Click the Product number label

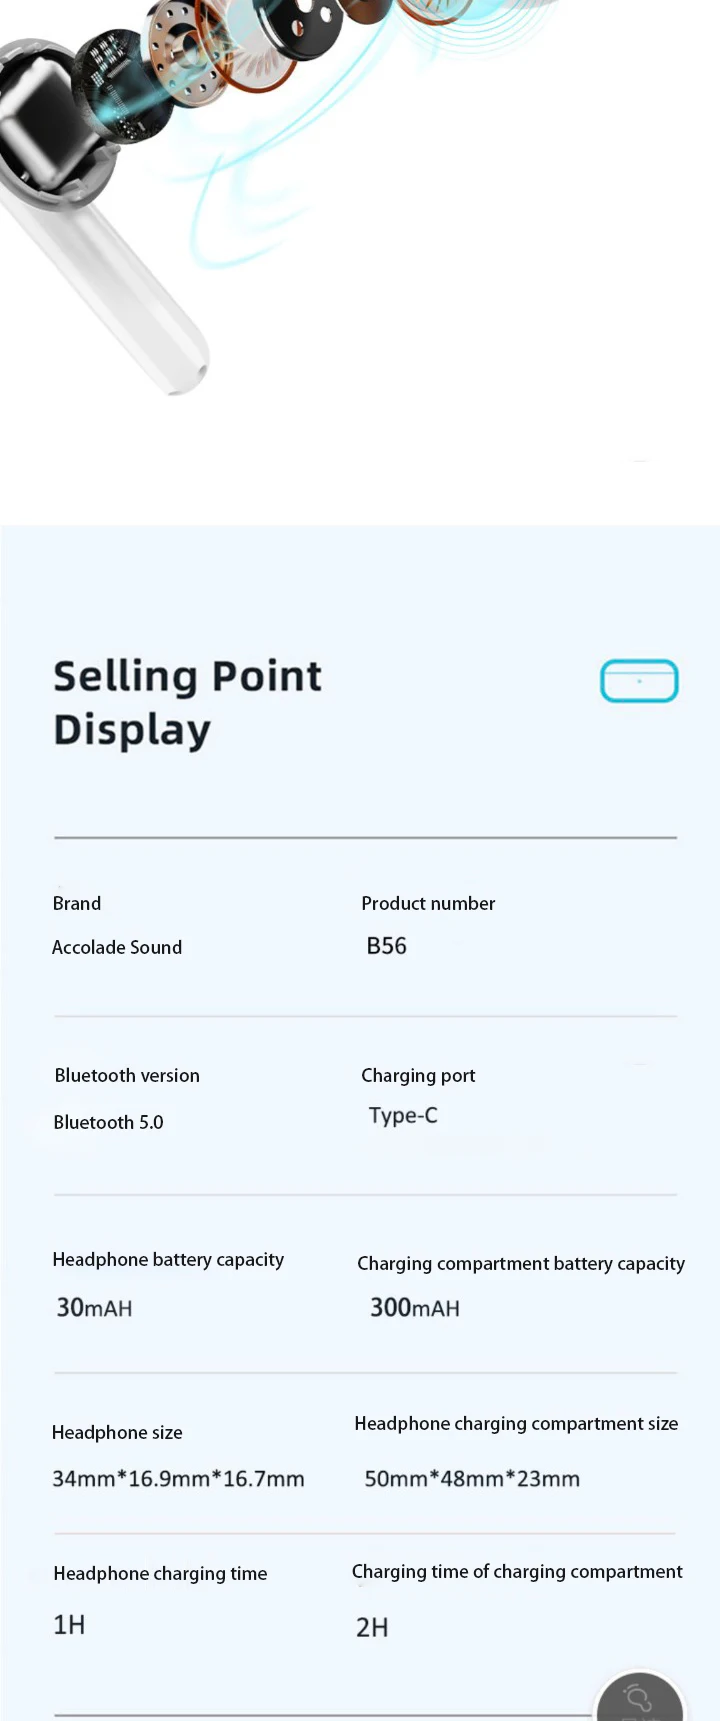[428, 903]
